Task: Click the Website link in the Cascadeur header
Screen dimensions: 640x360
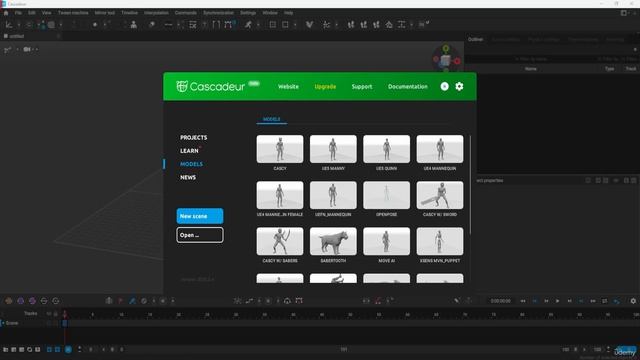Action: (x=288, y=87)
